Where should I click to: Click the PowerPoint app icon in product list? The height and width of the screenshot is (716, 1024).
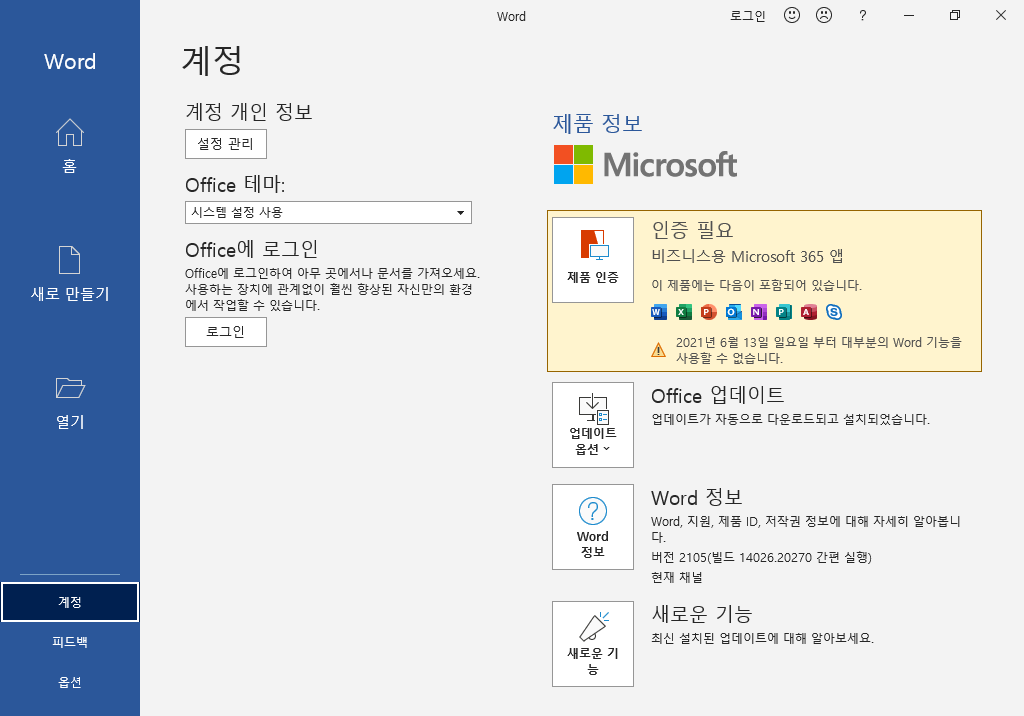click(x=709, y=312)
